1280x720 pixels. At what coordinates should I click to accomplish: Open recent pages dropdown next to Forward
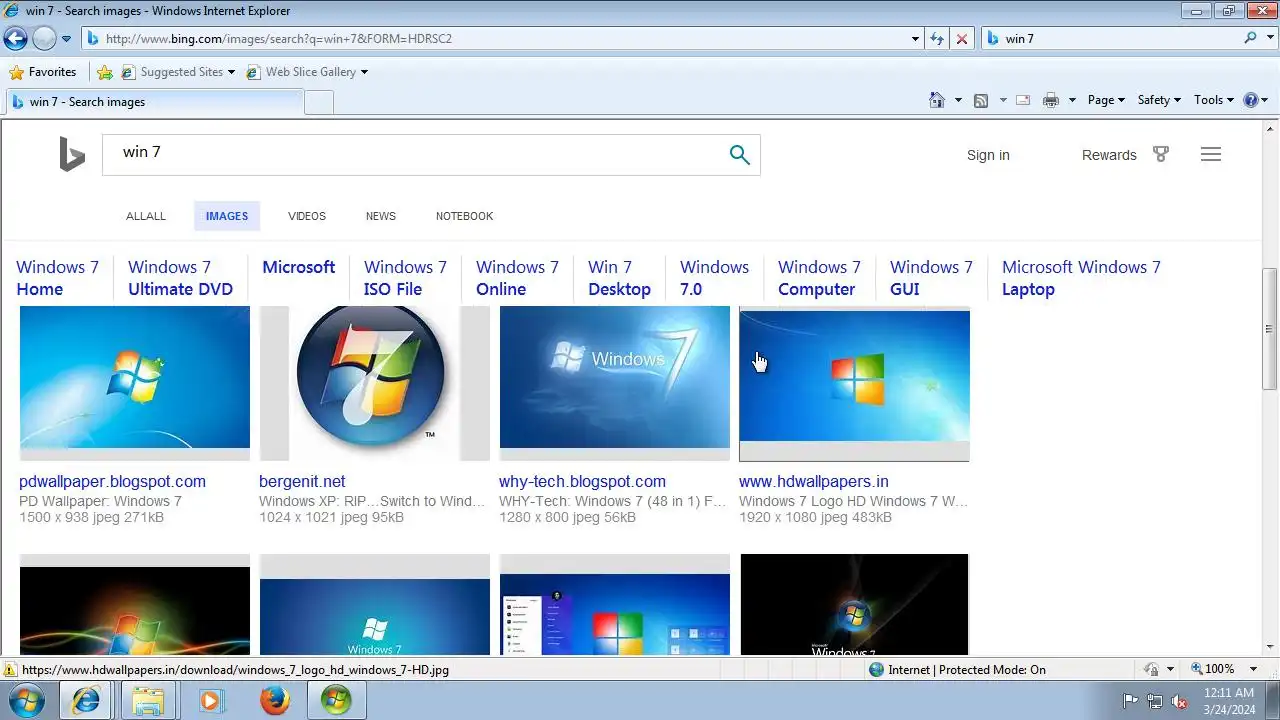pos(66,39)
